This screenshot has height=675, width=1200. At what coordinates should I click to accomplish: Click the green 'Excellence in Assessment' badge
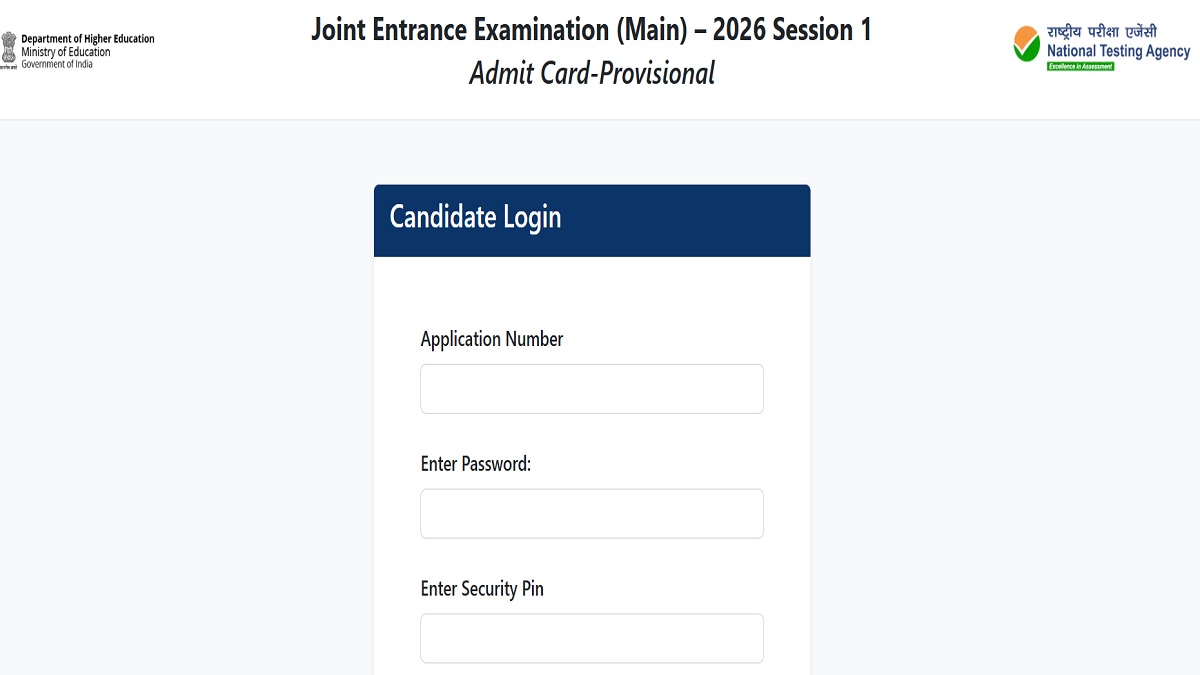(x=1080, y=66)
